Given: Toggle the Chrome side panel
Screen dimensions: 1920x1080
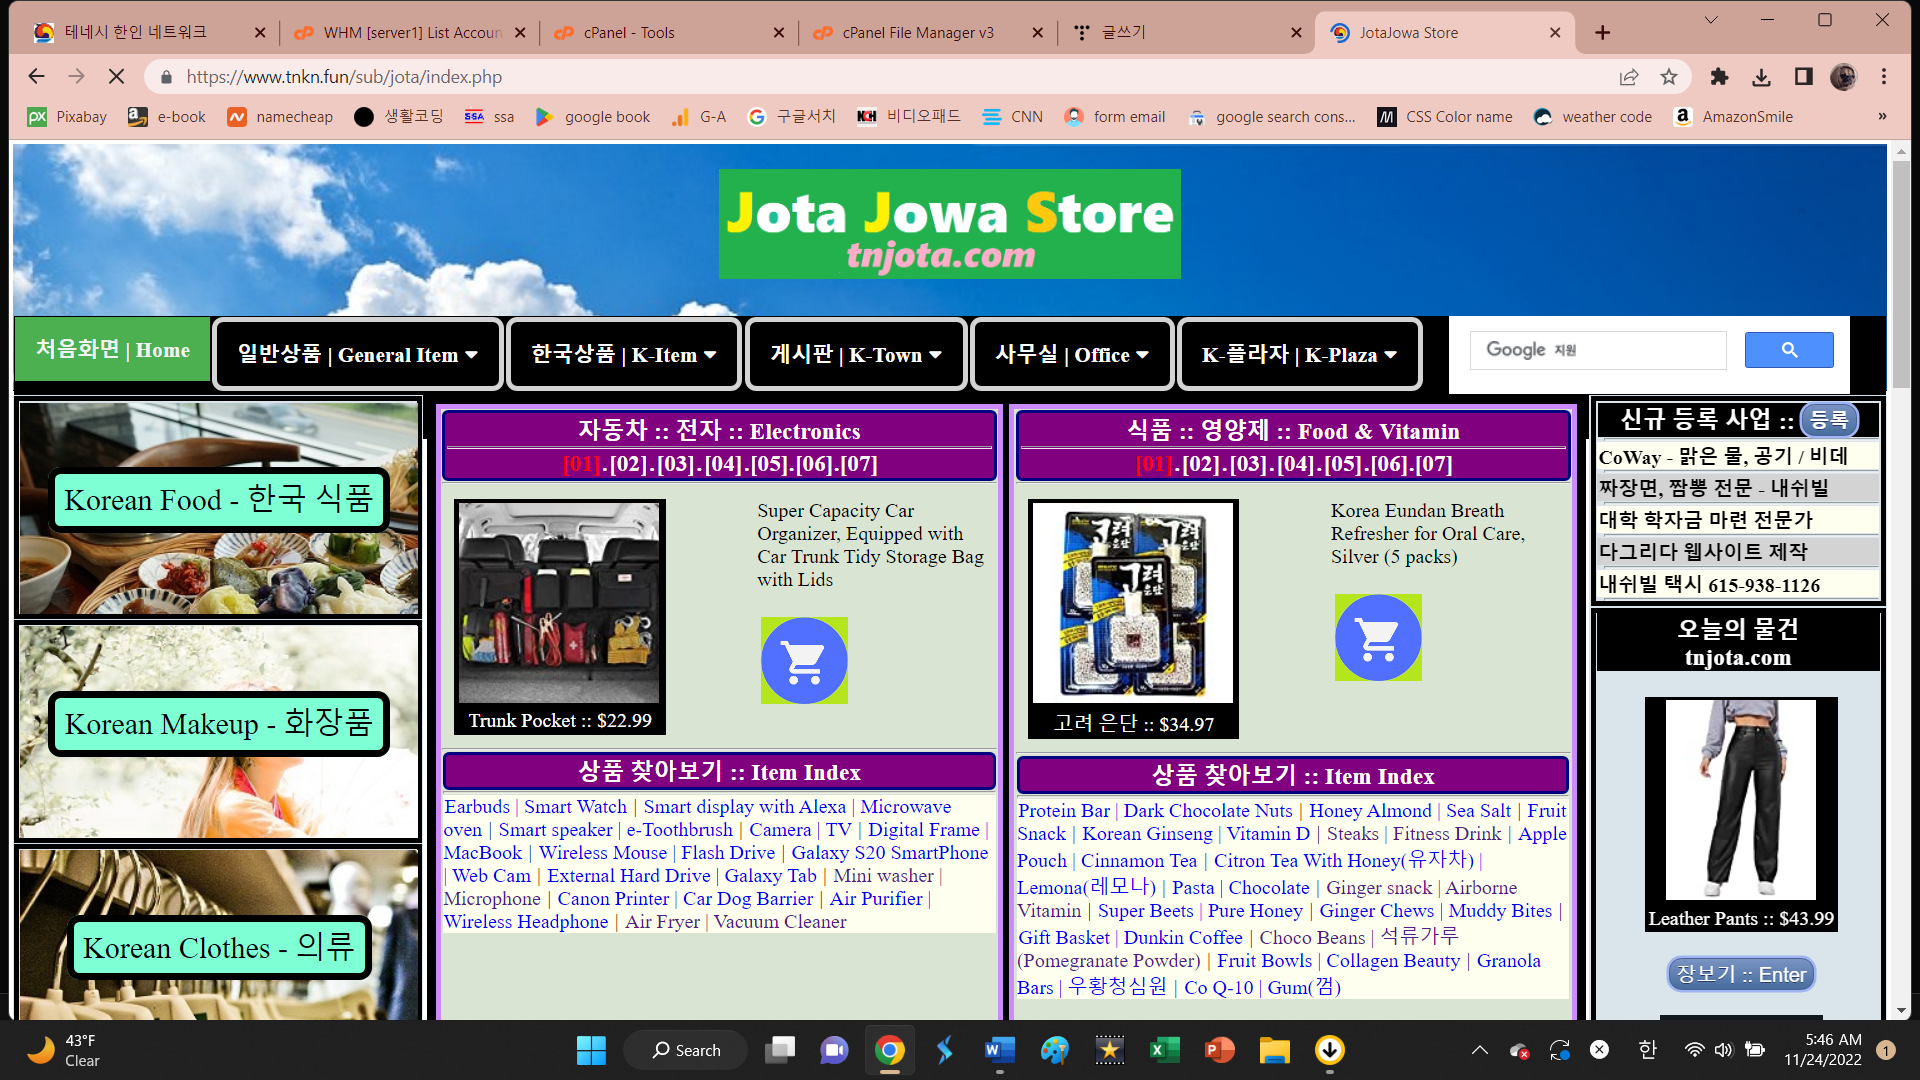Looking at the screenshot, I should tap(1803, 76).
